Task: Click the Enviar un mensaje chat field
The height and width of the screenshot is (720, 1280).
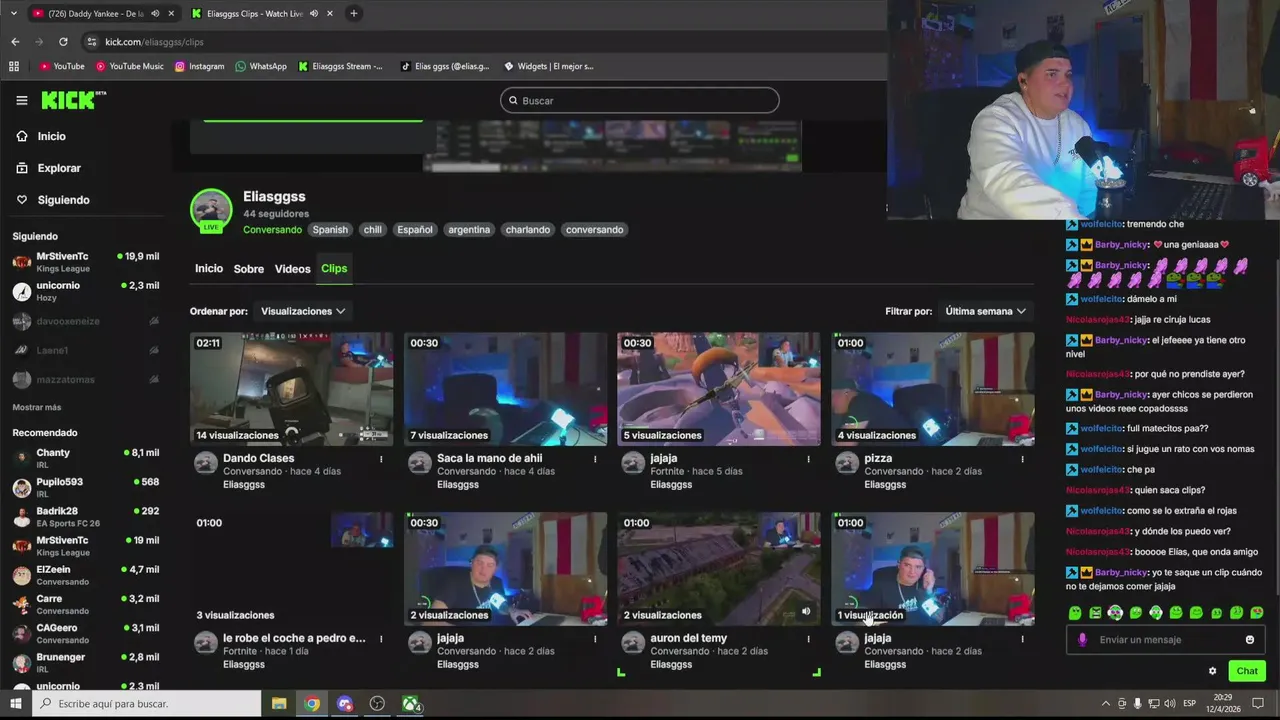Action: pos(1165,640)
